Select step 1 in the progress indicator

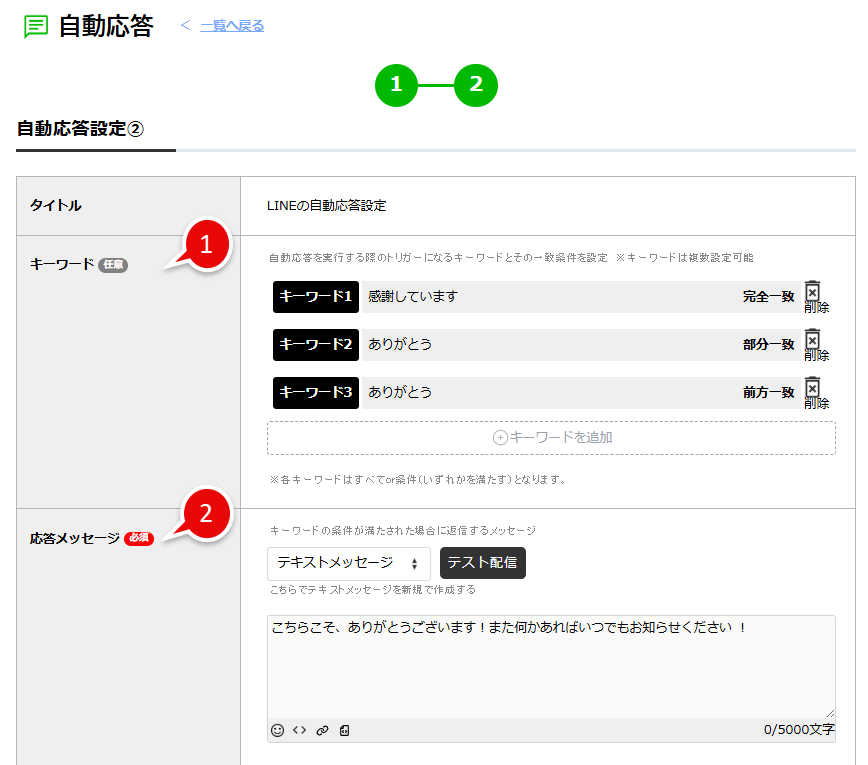click(396, 86)
